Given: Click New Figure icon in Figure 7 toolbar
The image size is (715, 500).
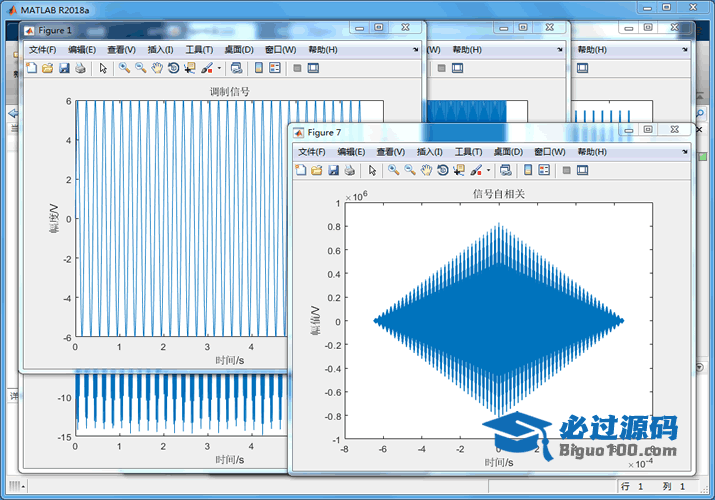Looking at the screenshot, I should point(301,170).
